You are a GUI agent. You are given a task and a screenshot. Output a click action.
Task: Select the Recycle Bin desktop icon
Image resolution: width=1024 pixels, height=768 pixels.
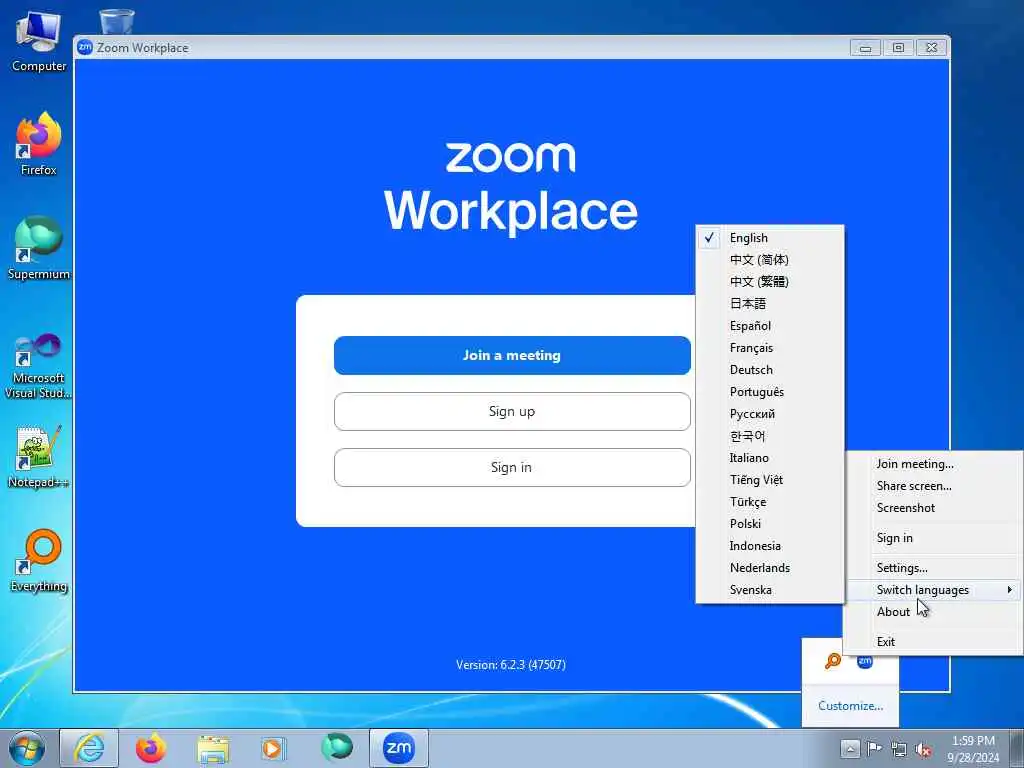[117, 22]
